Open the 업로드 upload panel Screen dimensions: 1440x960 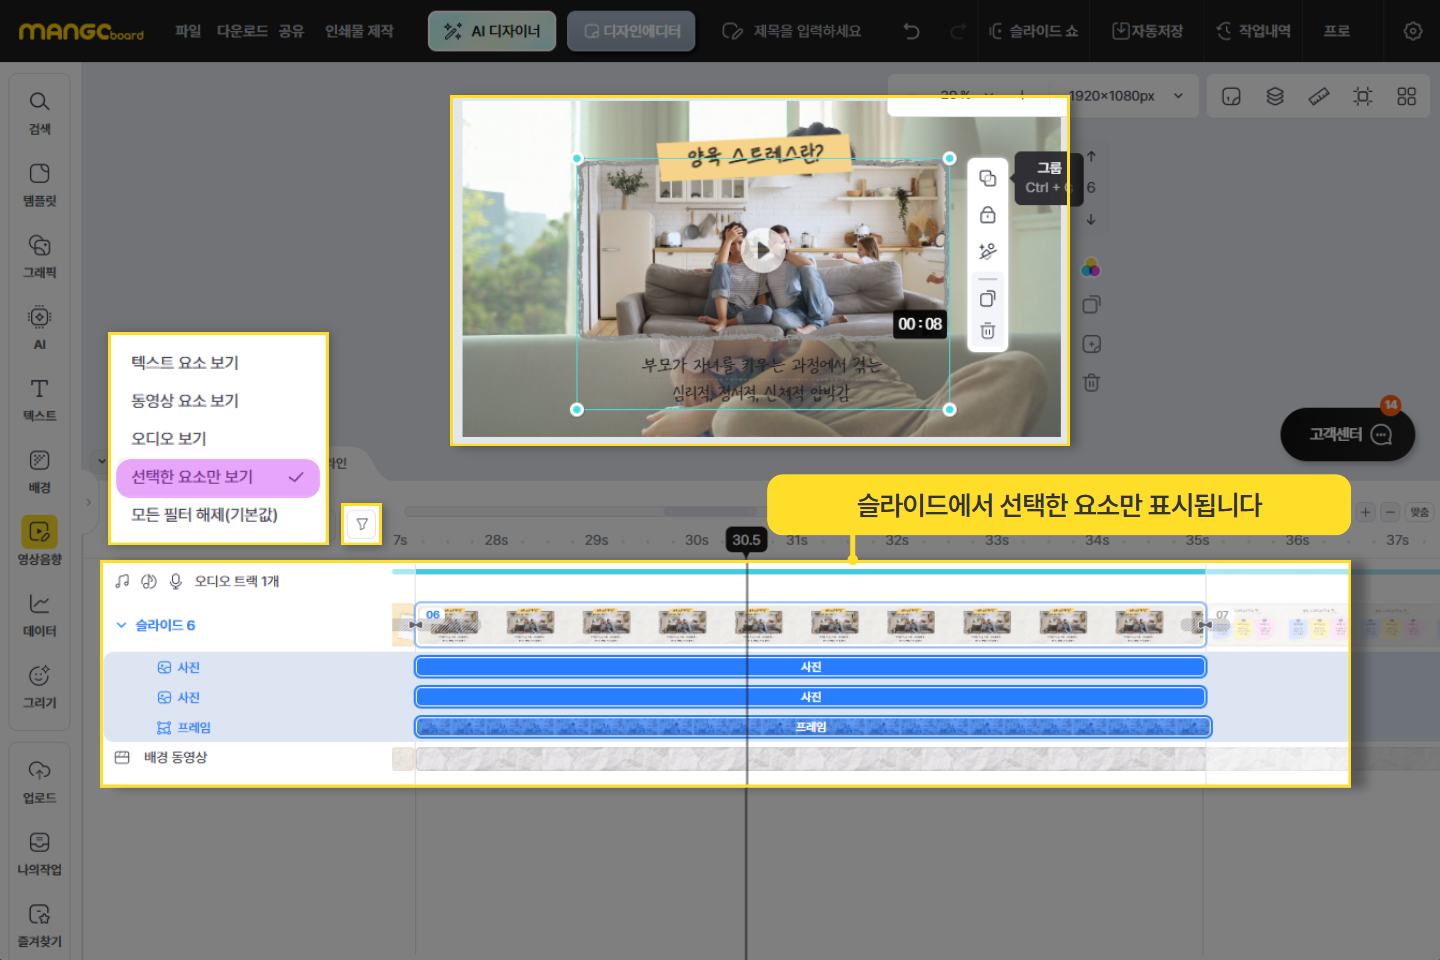click(x=39, y=781)
